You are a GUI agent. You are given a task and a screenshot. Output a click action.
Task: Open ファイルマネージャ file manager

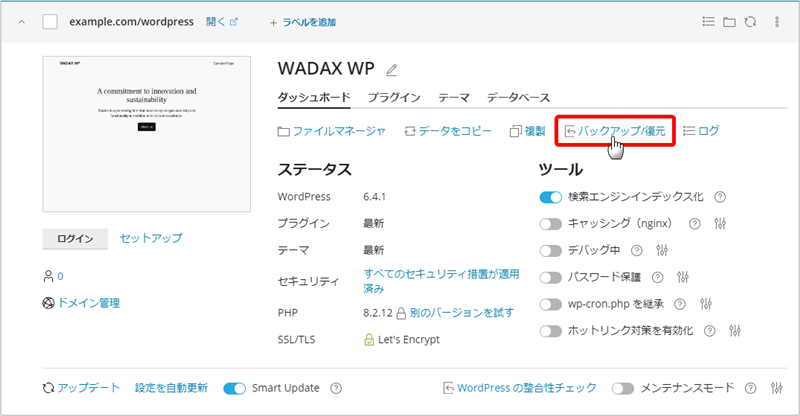click(x=332, y=131)
